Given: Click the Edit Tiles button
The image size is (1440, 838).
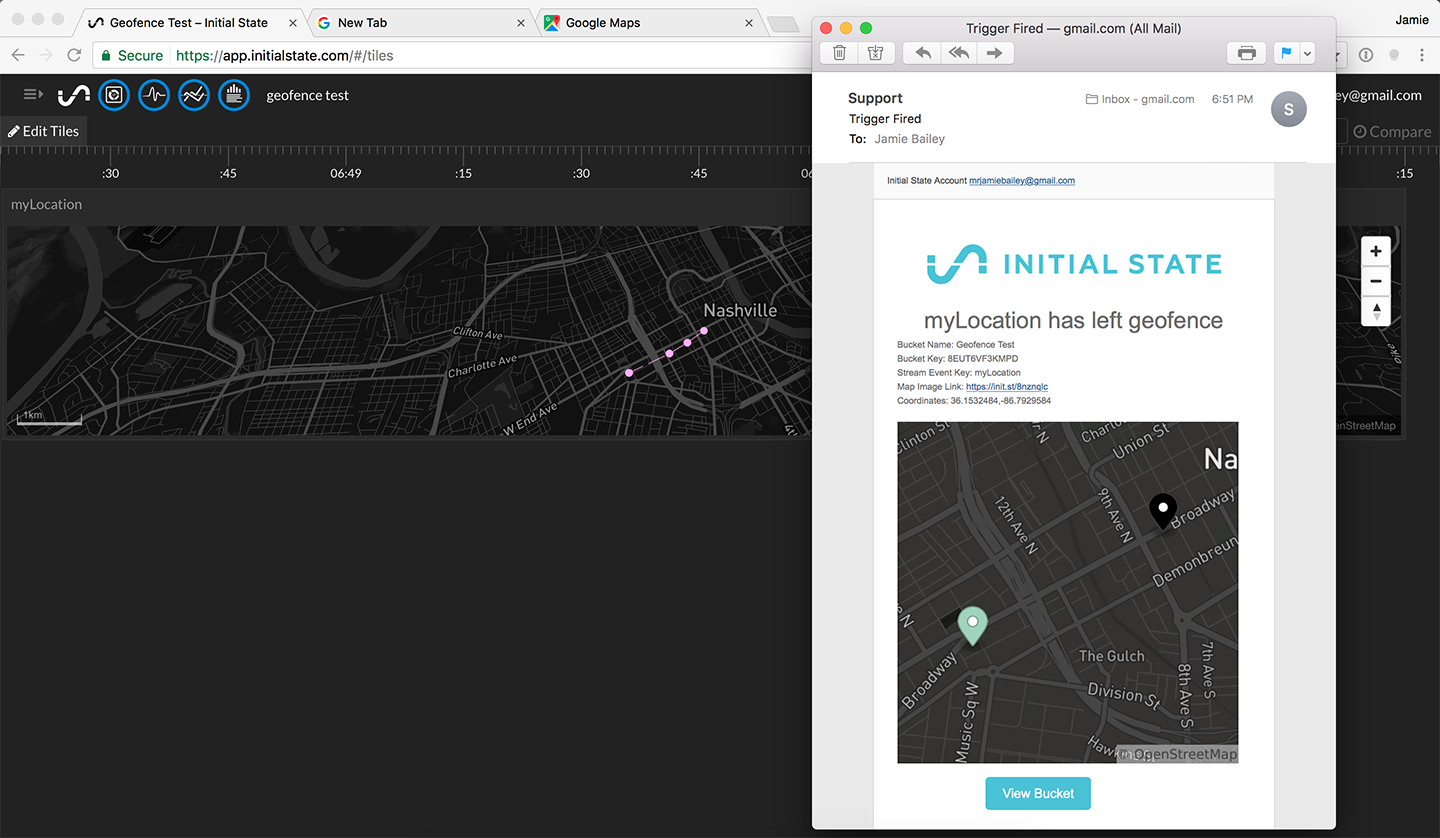Looking at the screenshot, I should click(44, 131).
